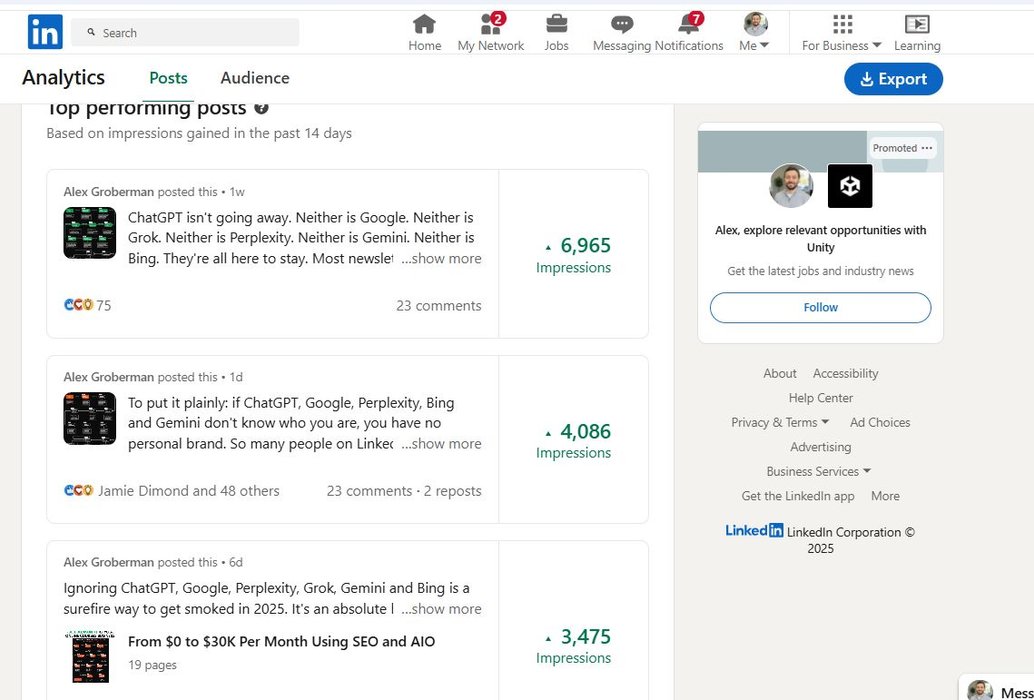Go to the Jobs briefcase icon
This screenshot has height=700, width=1034.
556,24
